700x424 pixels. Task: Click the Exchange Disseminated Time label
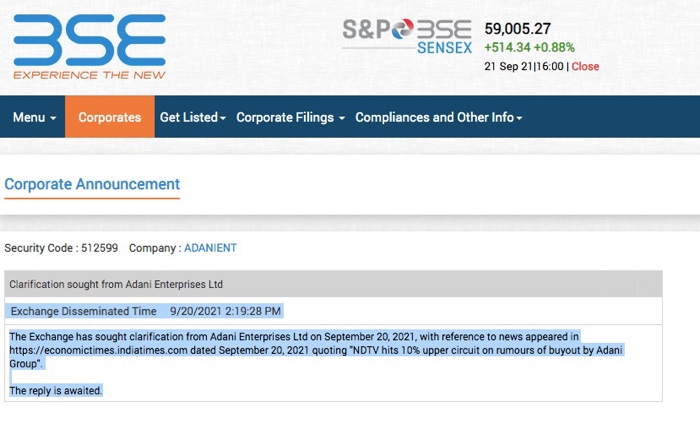[x=83, y=311]
